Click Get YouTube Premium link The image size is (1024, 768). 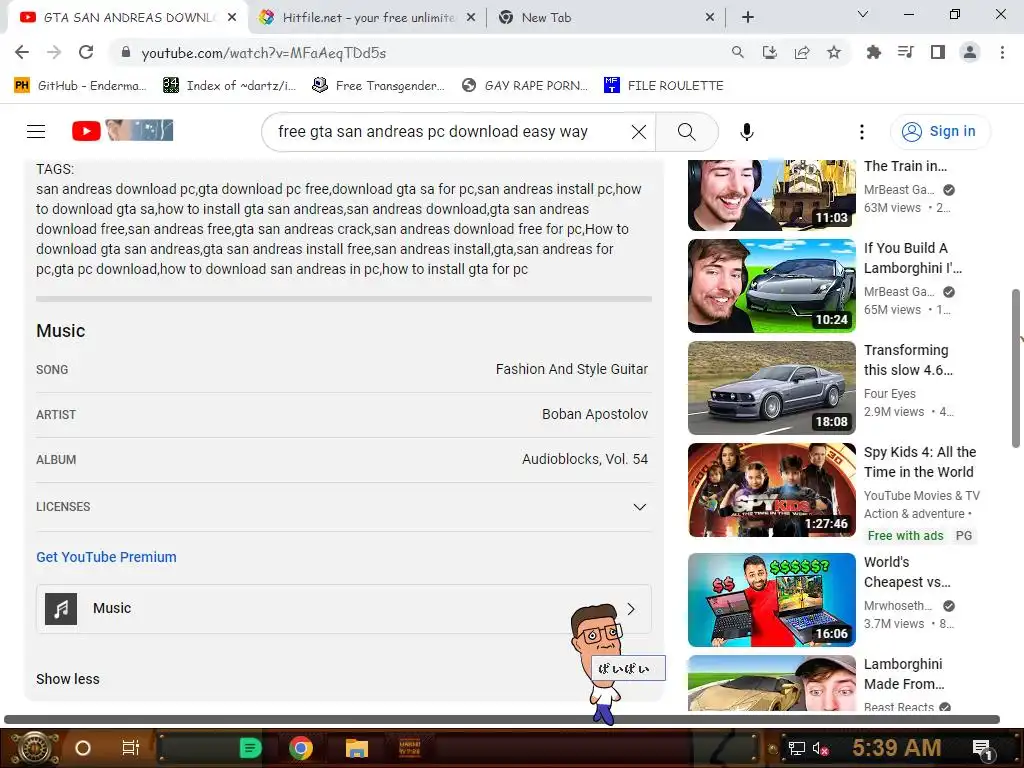pyautogui.click(x=106, y=557)
